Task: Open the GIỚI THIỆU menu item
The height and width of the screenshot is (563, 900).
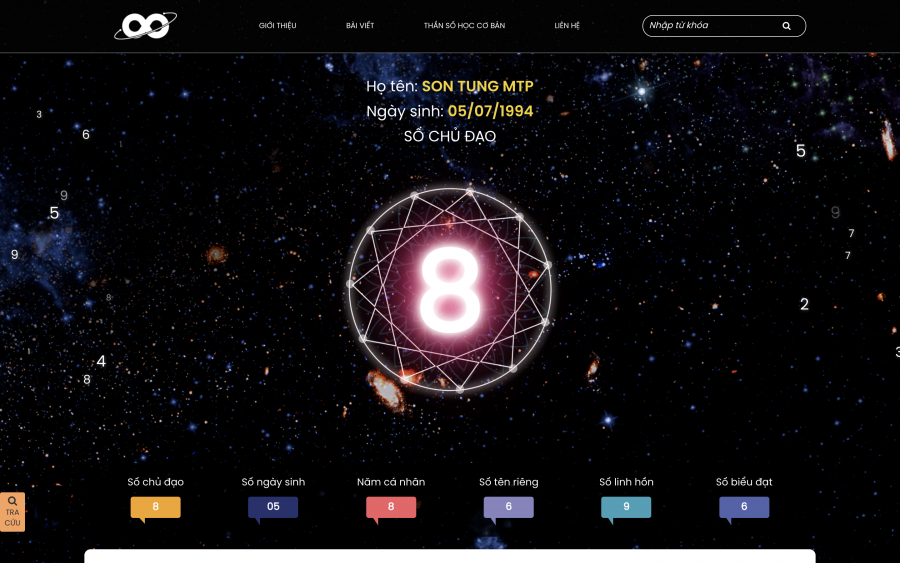Action: (x=277, y=26)
